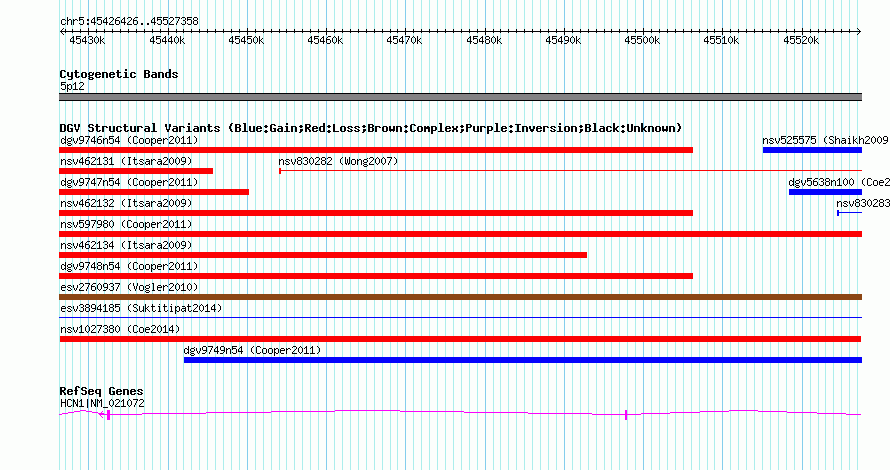Viewport: 890px width, 470px height.
Task: Select the blue dgv5638n100 gain bar
Action: (825, 192)
